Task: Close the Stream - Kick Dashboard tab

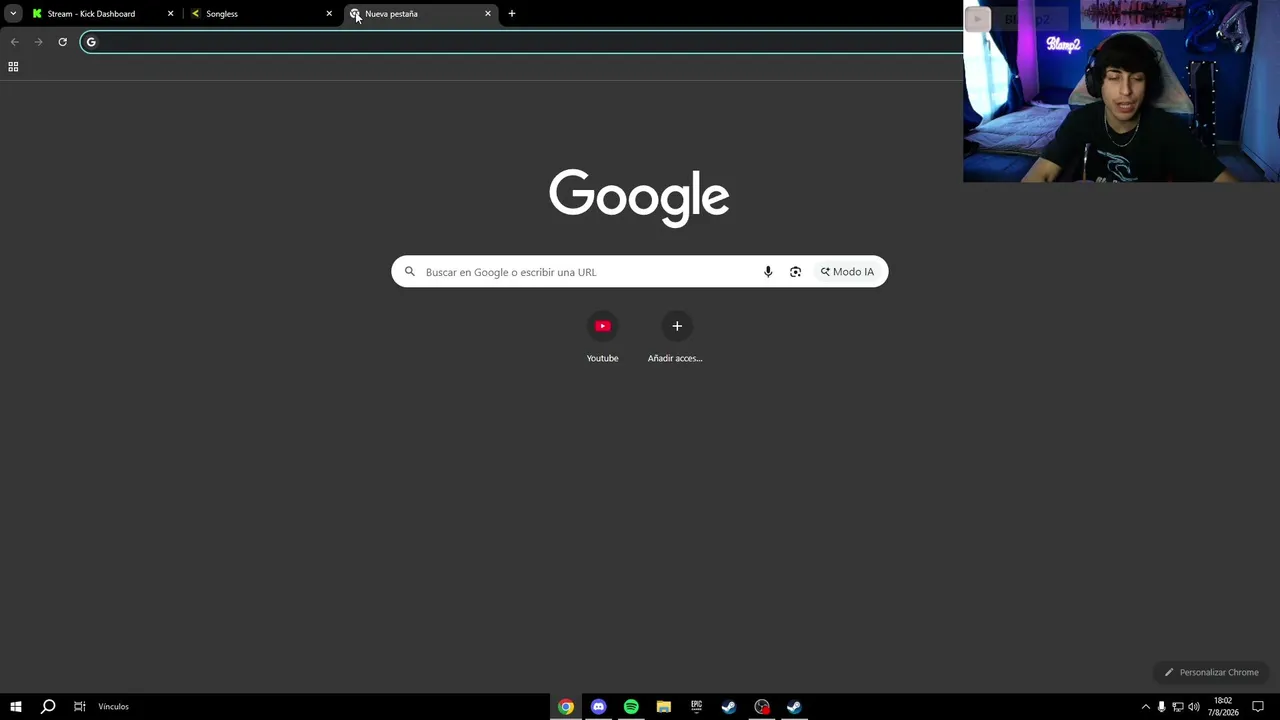Action: pyautogui.click(x=170, y=14)
